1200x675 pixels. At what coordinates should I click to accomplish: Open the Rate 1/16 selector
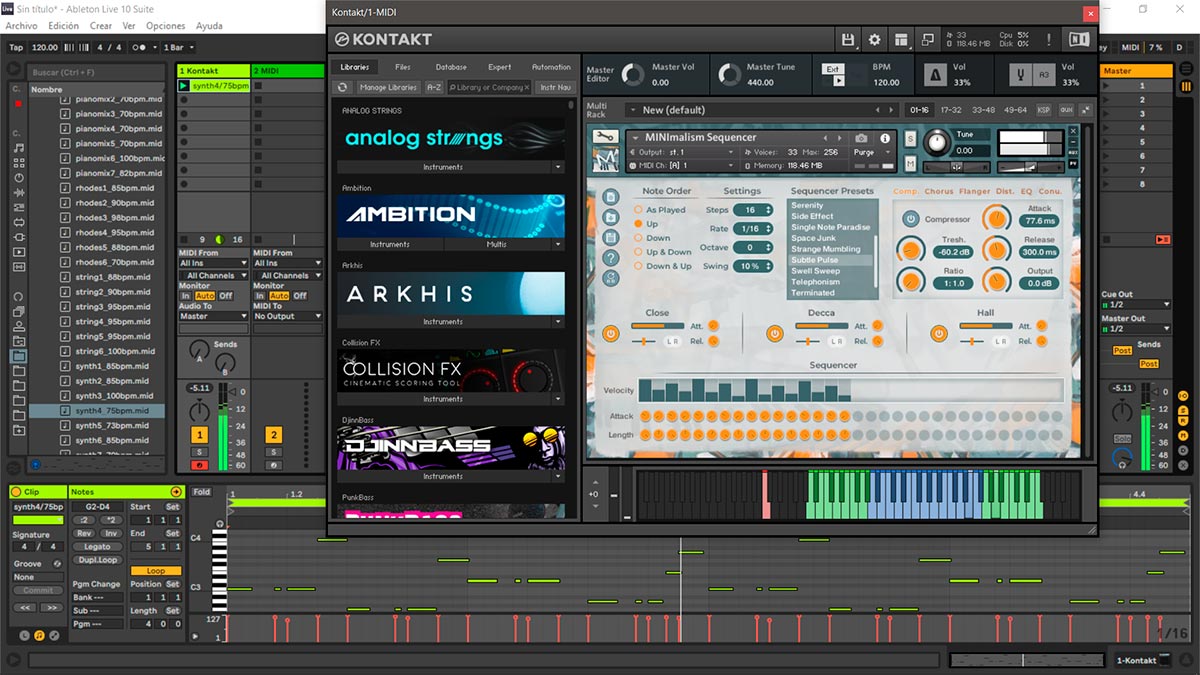[753, 229]
